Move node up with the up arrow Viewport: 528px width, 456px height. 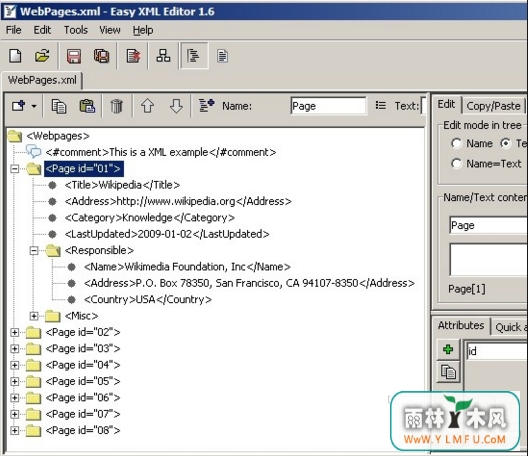coord(147,106)
